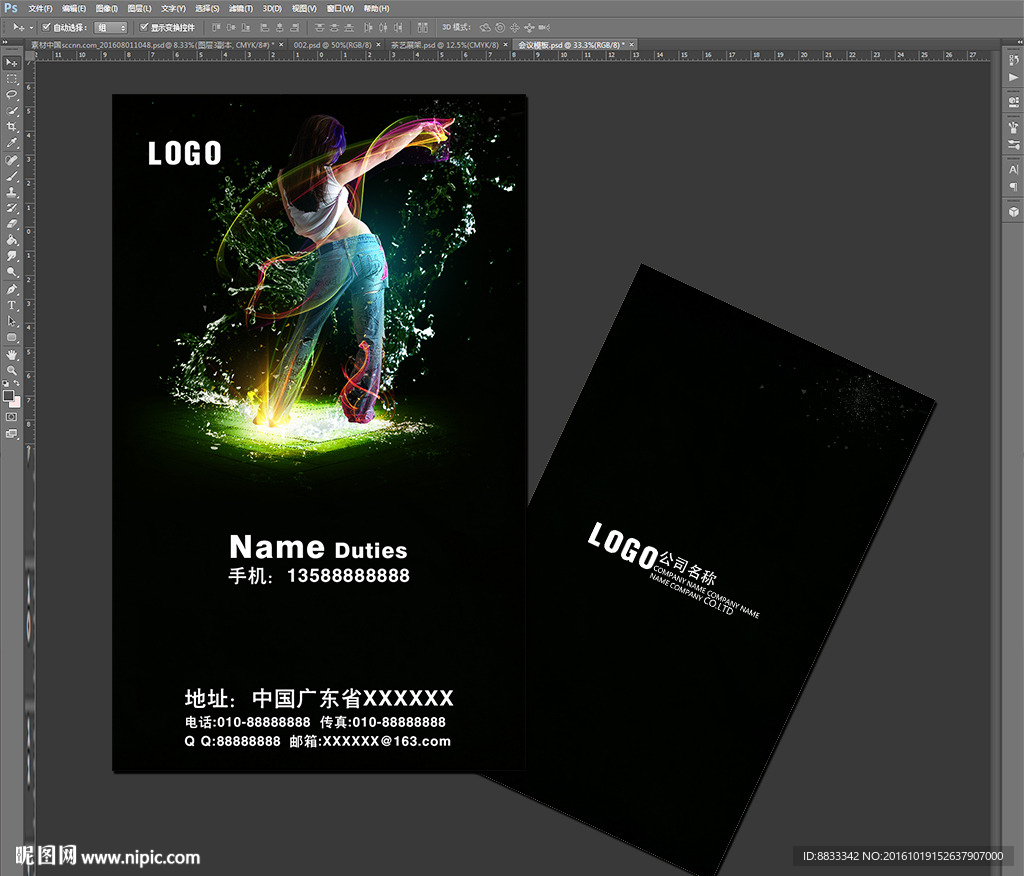Select the Eraser tool
The height and width of the screenshot is (876, 1024).
(x=12, y=224)
